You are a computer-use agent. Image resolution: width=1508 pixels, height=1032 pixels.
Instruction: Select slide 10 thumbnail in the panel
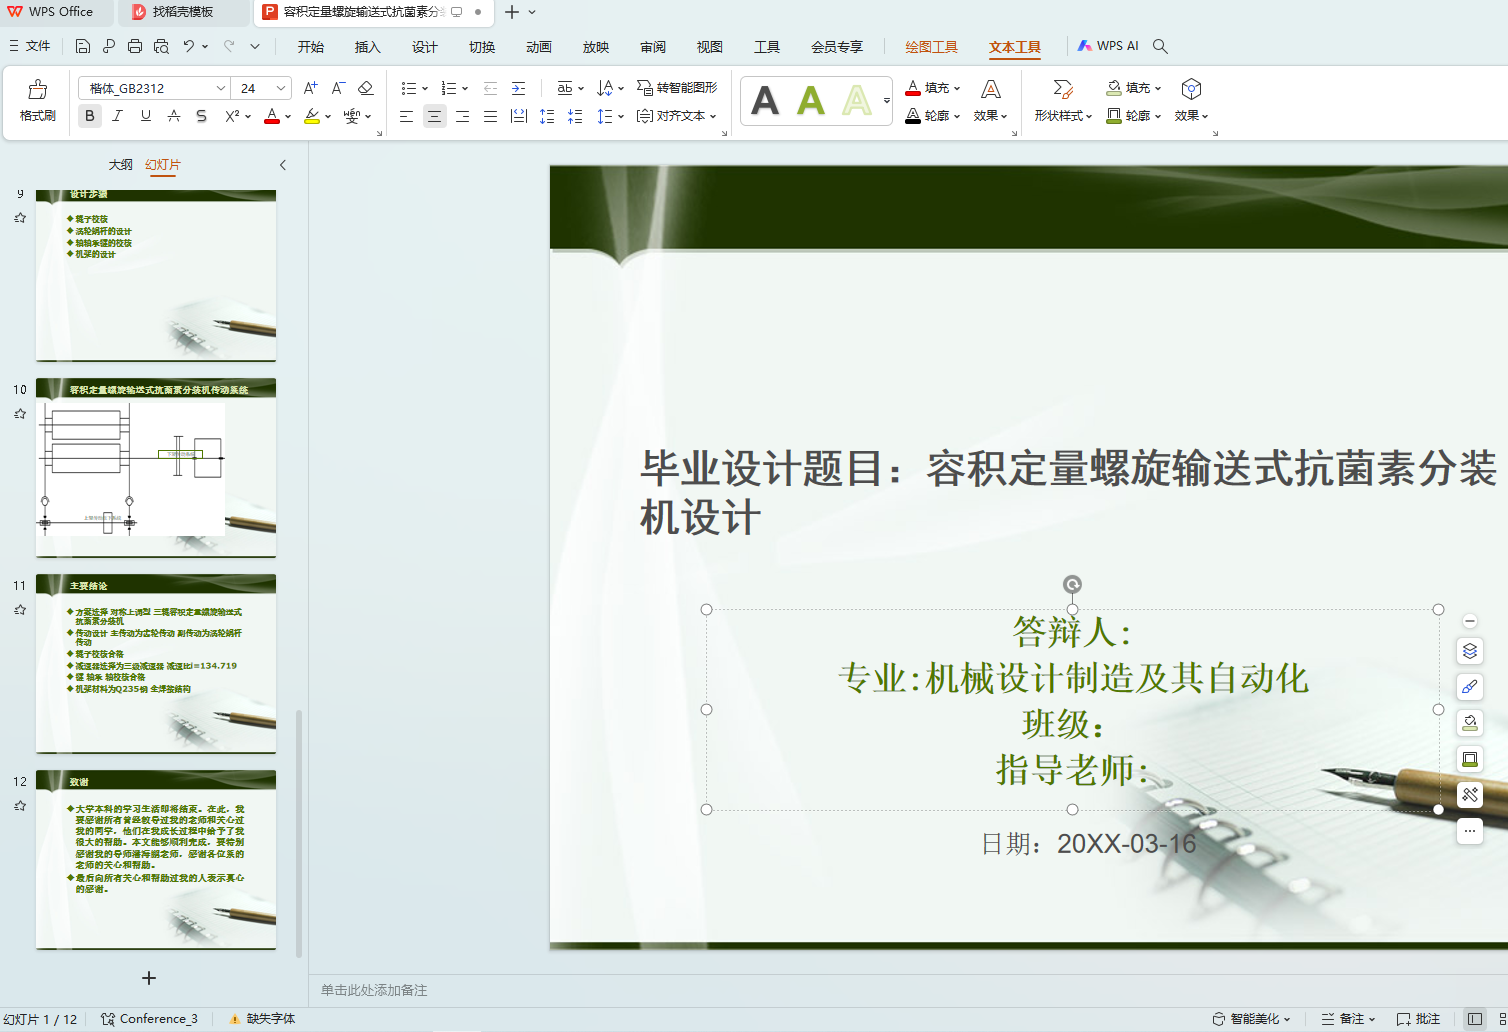click(156, 468)
